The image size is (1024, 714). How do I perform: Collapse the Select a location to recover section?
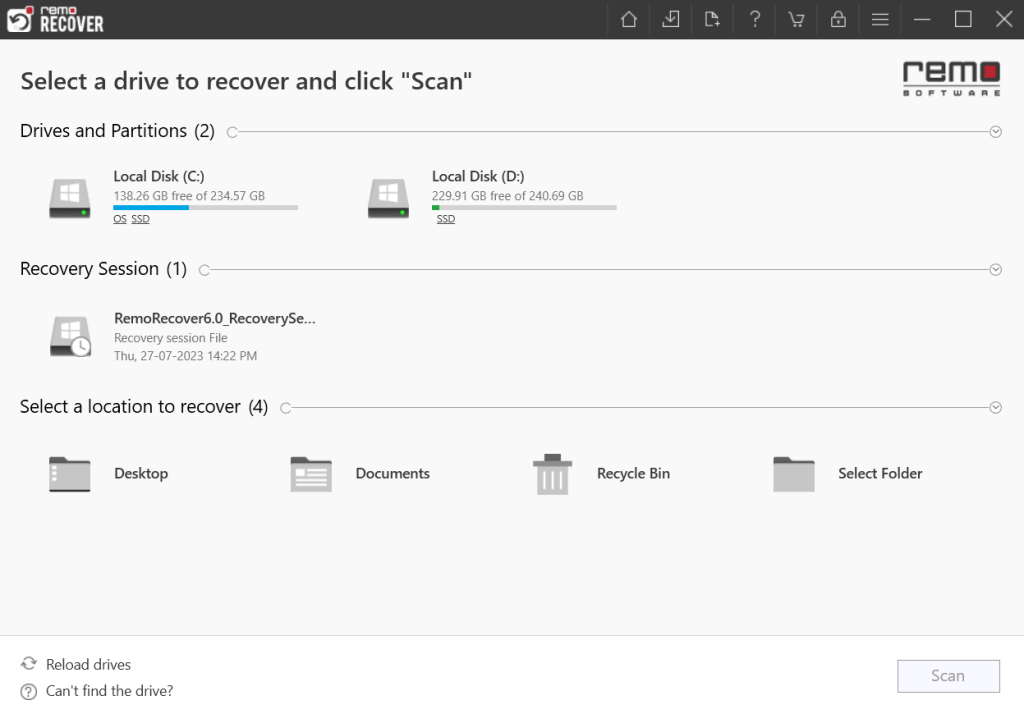pos(995,408)
